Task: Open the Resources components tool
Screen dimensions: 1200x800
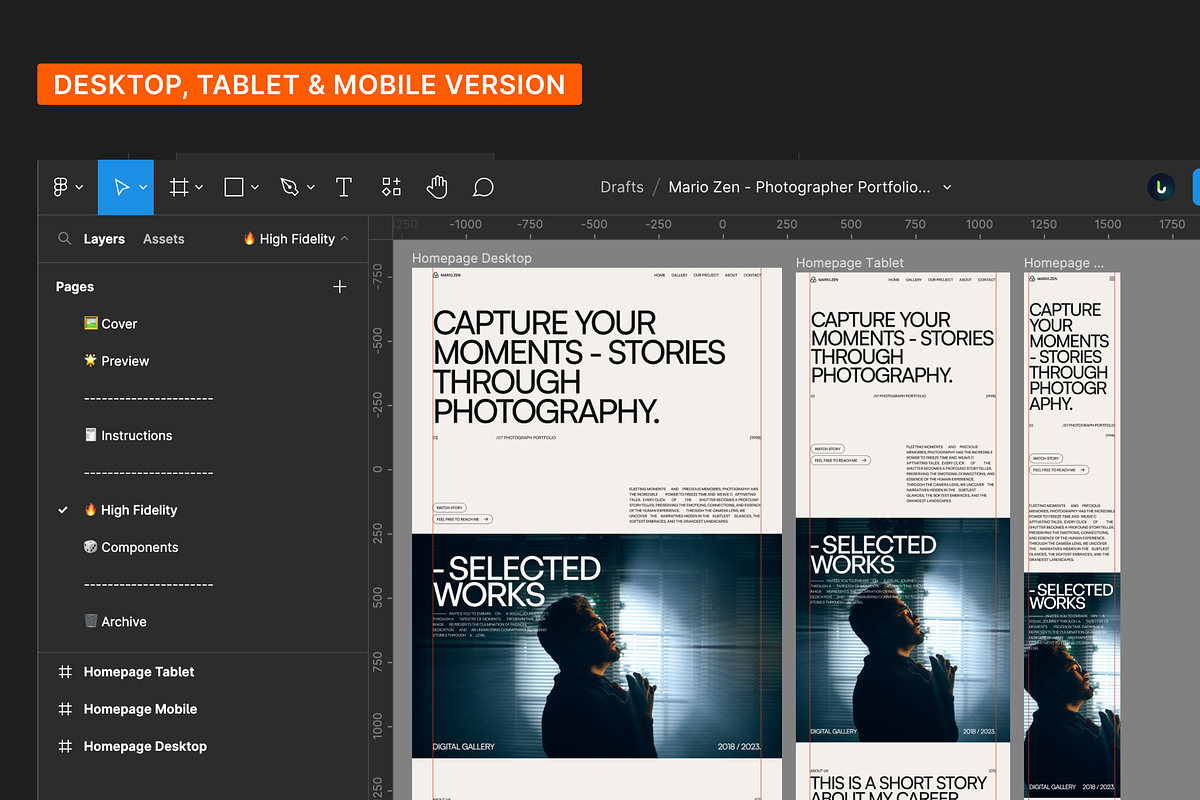Action: (391, 187)
